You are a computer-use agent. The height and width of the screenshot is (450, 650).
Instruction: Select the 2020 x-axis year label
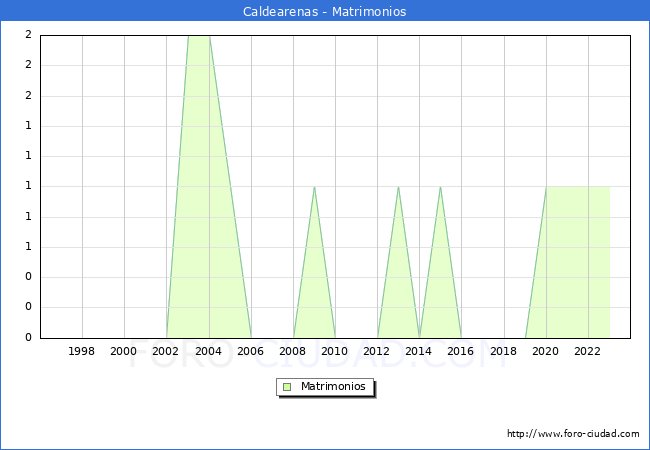[546, 351]
